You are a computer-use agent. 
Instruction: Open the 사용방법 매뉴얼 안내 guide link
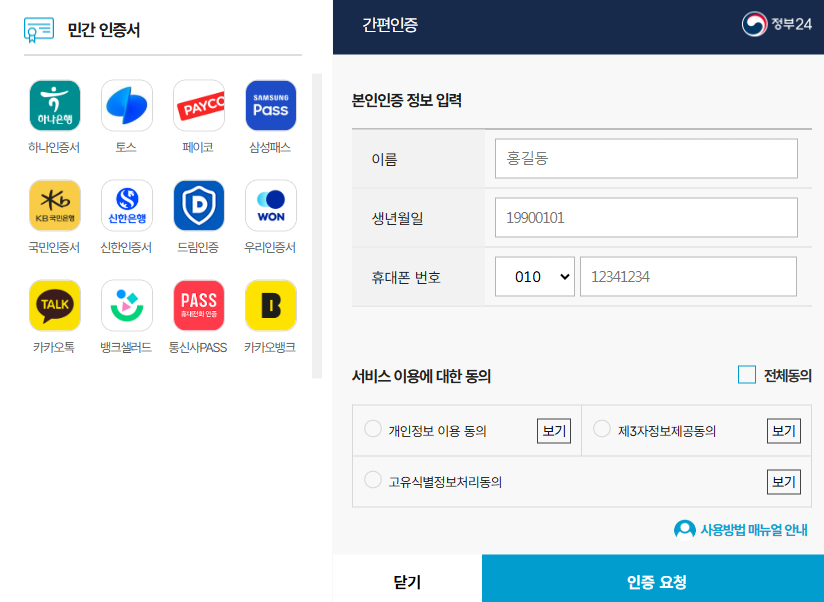pyautogui.click(x=740, y=531)
